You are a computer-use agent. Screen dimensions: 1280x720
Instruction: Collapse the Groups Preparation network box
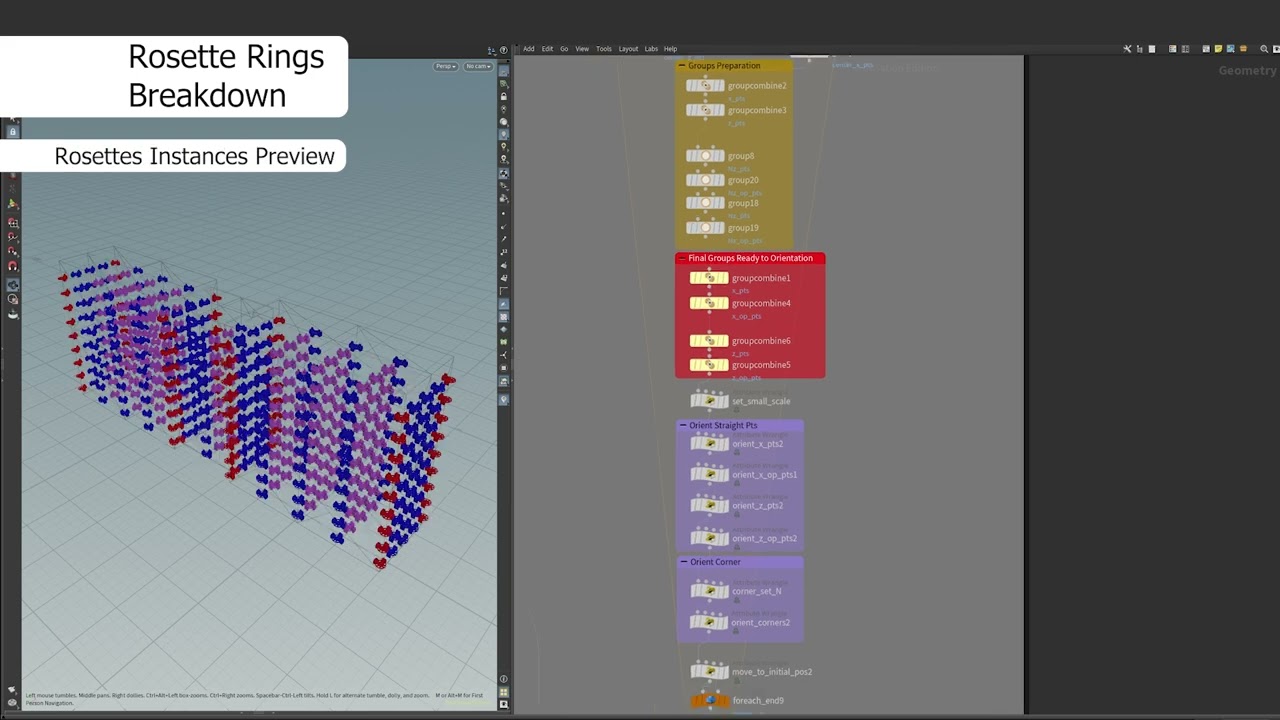[x=681, y=65]
